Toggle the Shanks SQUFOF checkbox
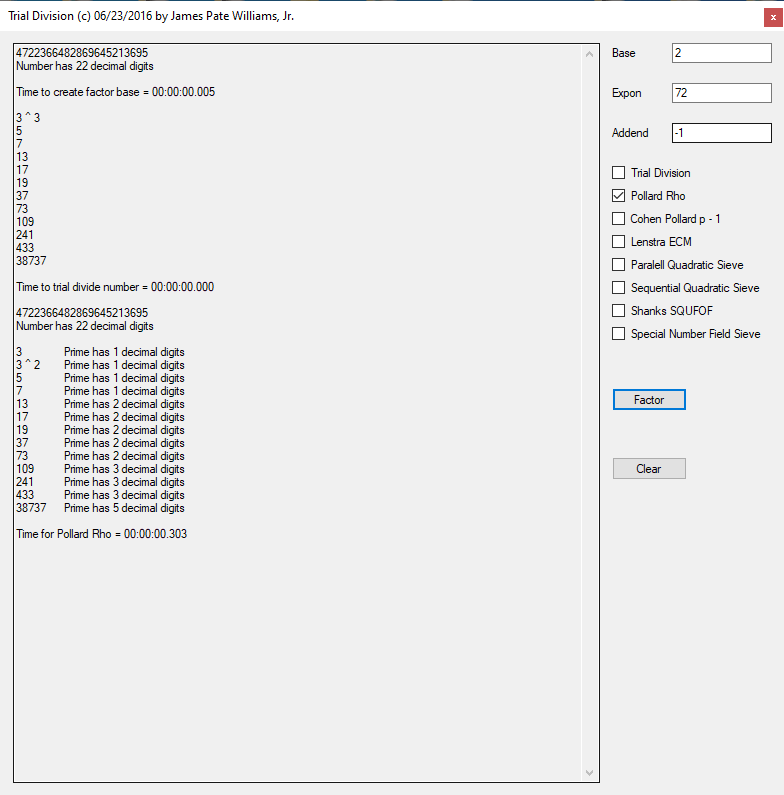 (619, 311)
